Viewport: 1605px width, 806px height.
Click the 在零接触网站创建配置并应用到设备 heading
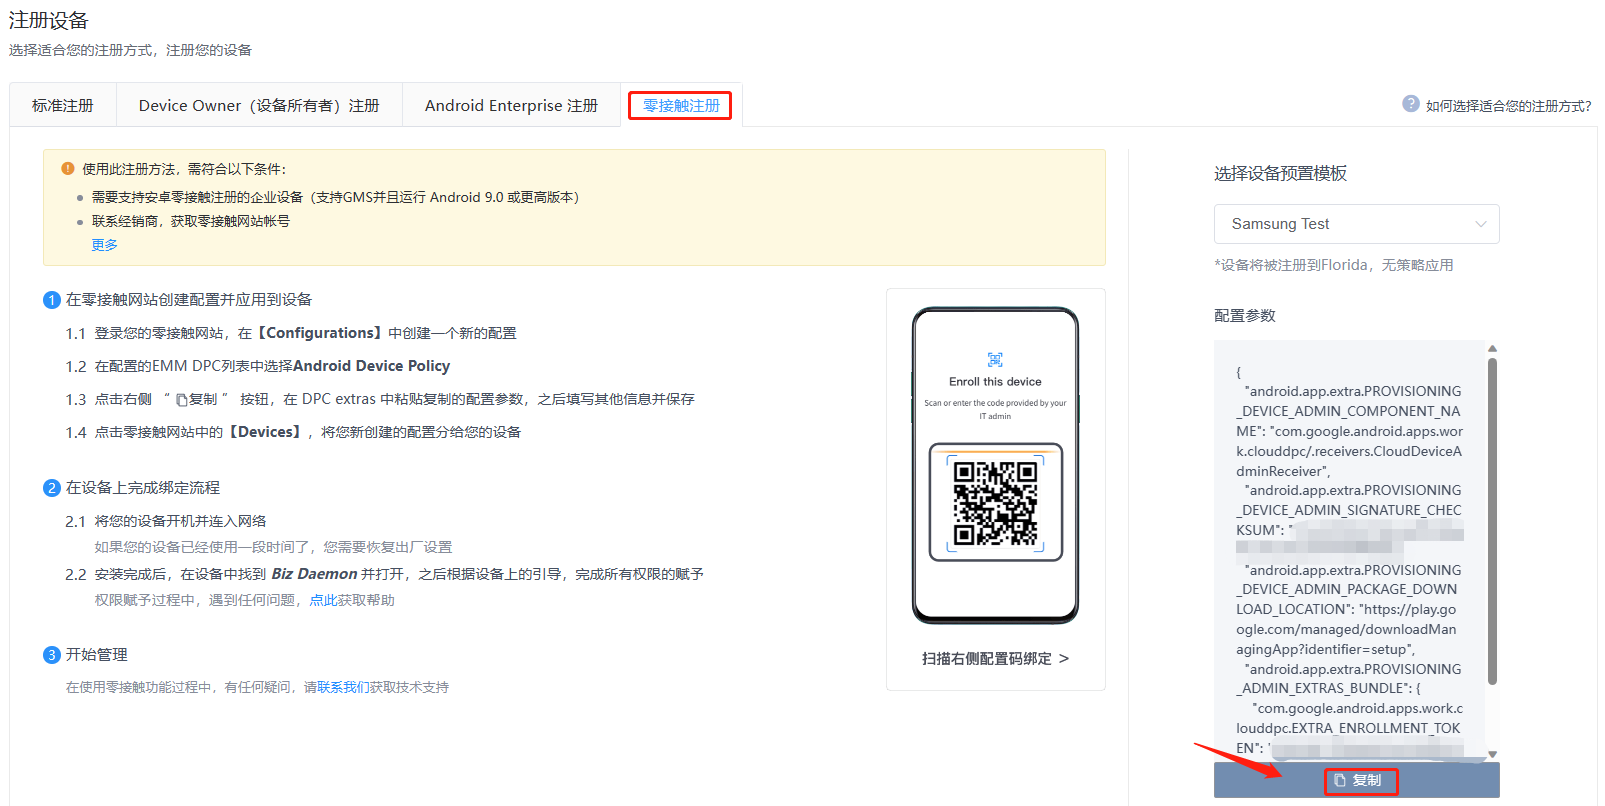(x=189, y=300)
